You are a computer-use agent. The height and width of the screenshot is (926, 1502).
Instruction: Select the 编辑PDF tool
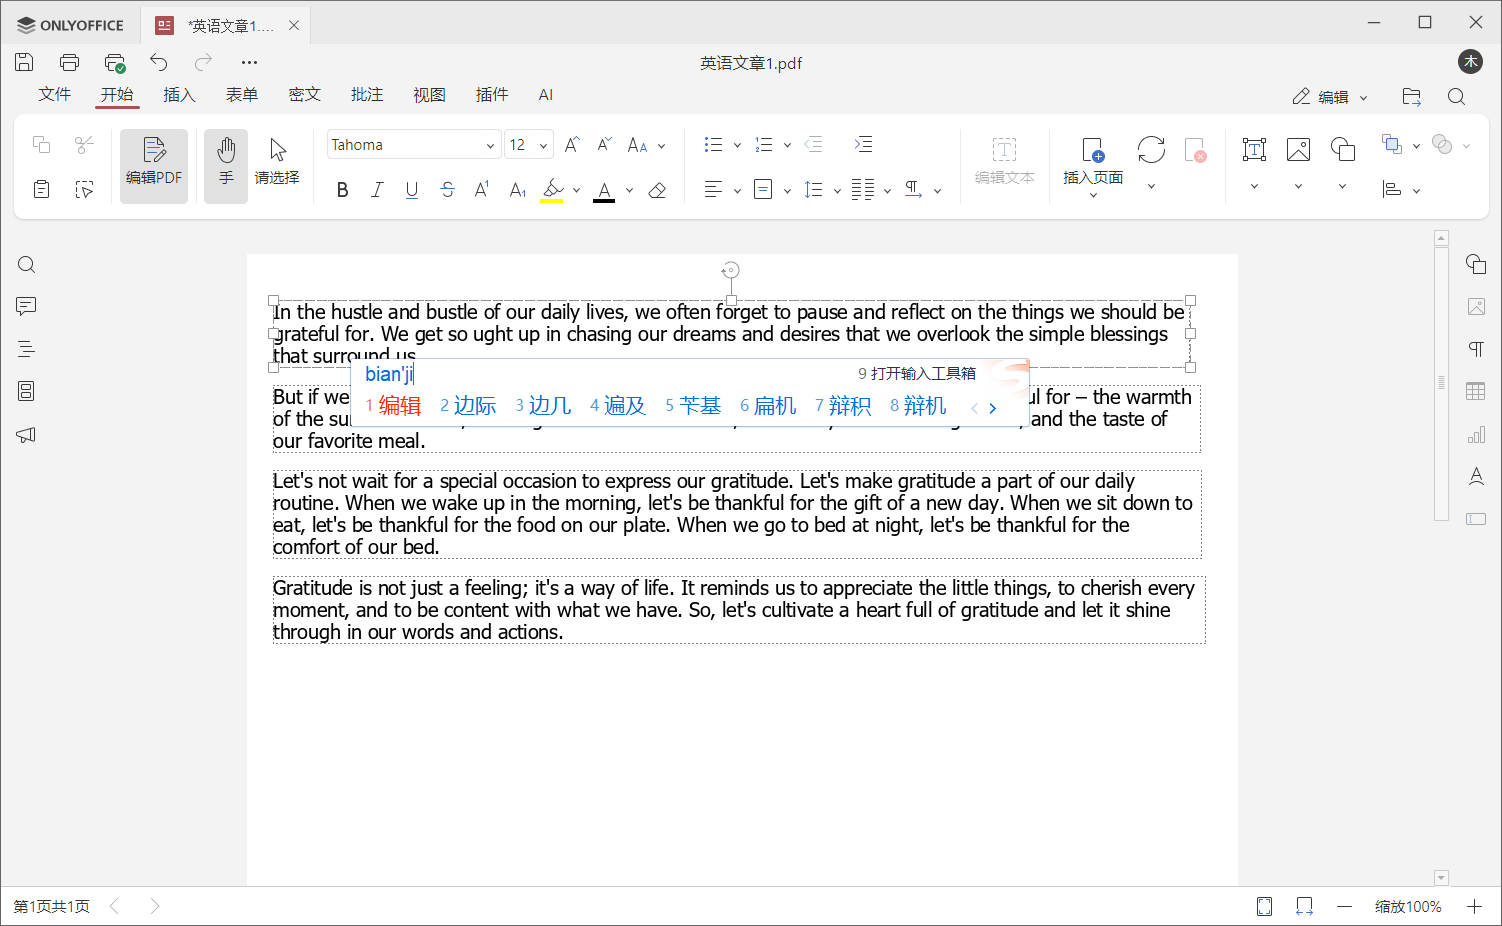click(153, 165)
